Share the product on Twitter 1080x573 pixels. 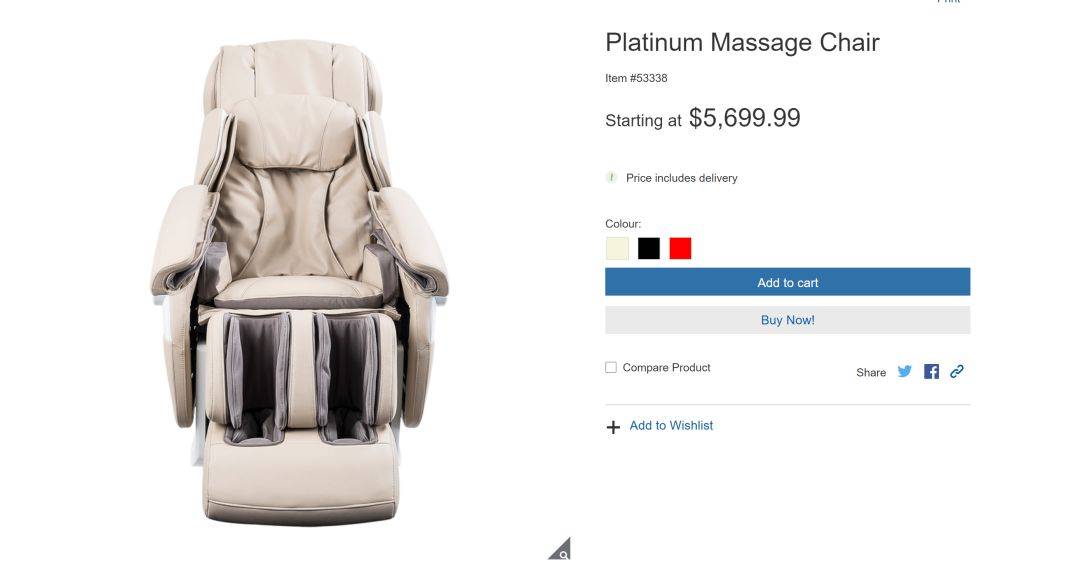coord(904,372)
